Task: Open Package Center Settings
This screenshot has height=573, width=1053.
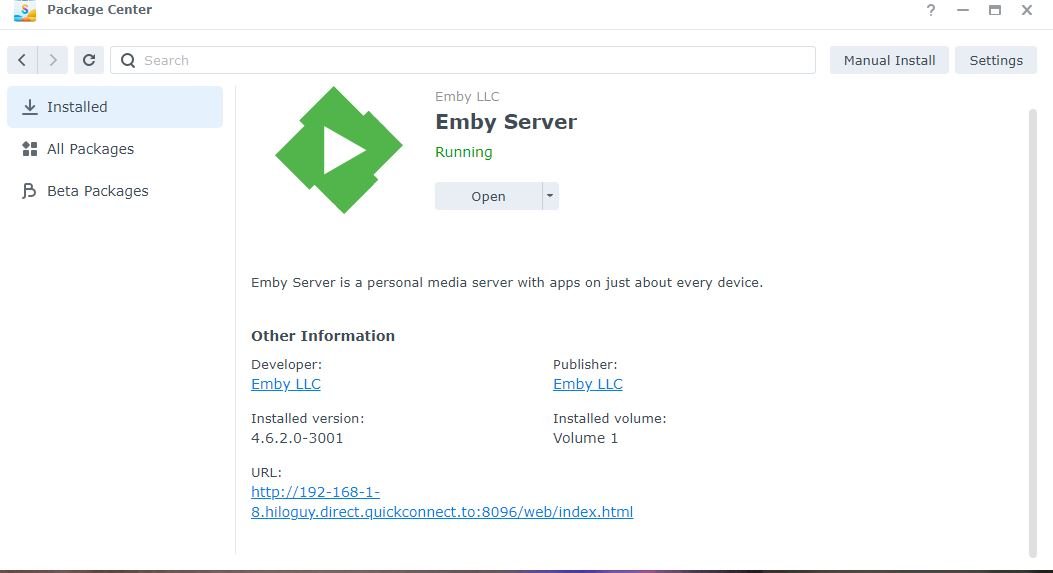Action: pyautogui.click(x=995, y=60)
